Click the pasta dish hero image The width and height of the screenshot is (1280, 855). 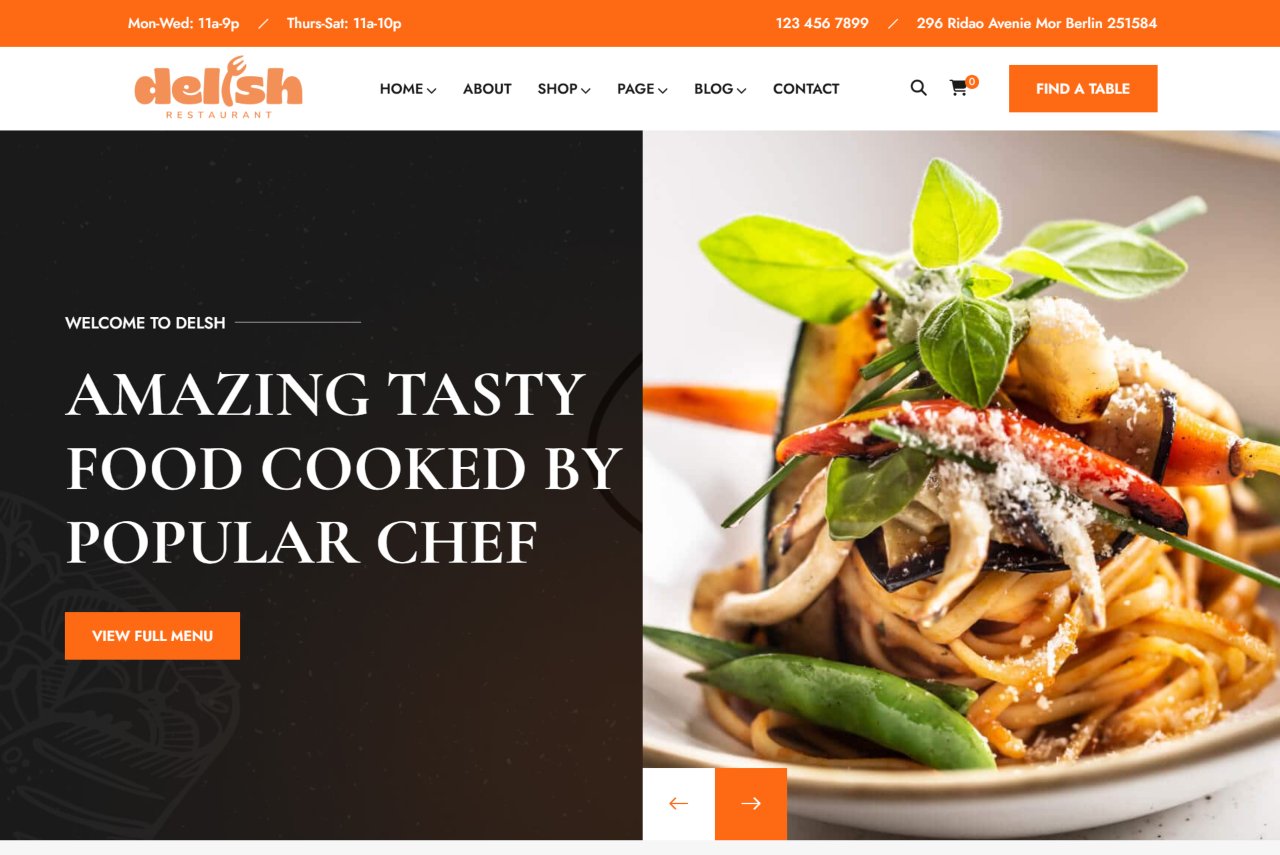point(961,485)
